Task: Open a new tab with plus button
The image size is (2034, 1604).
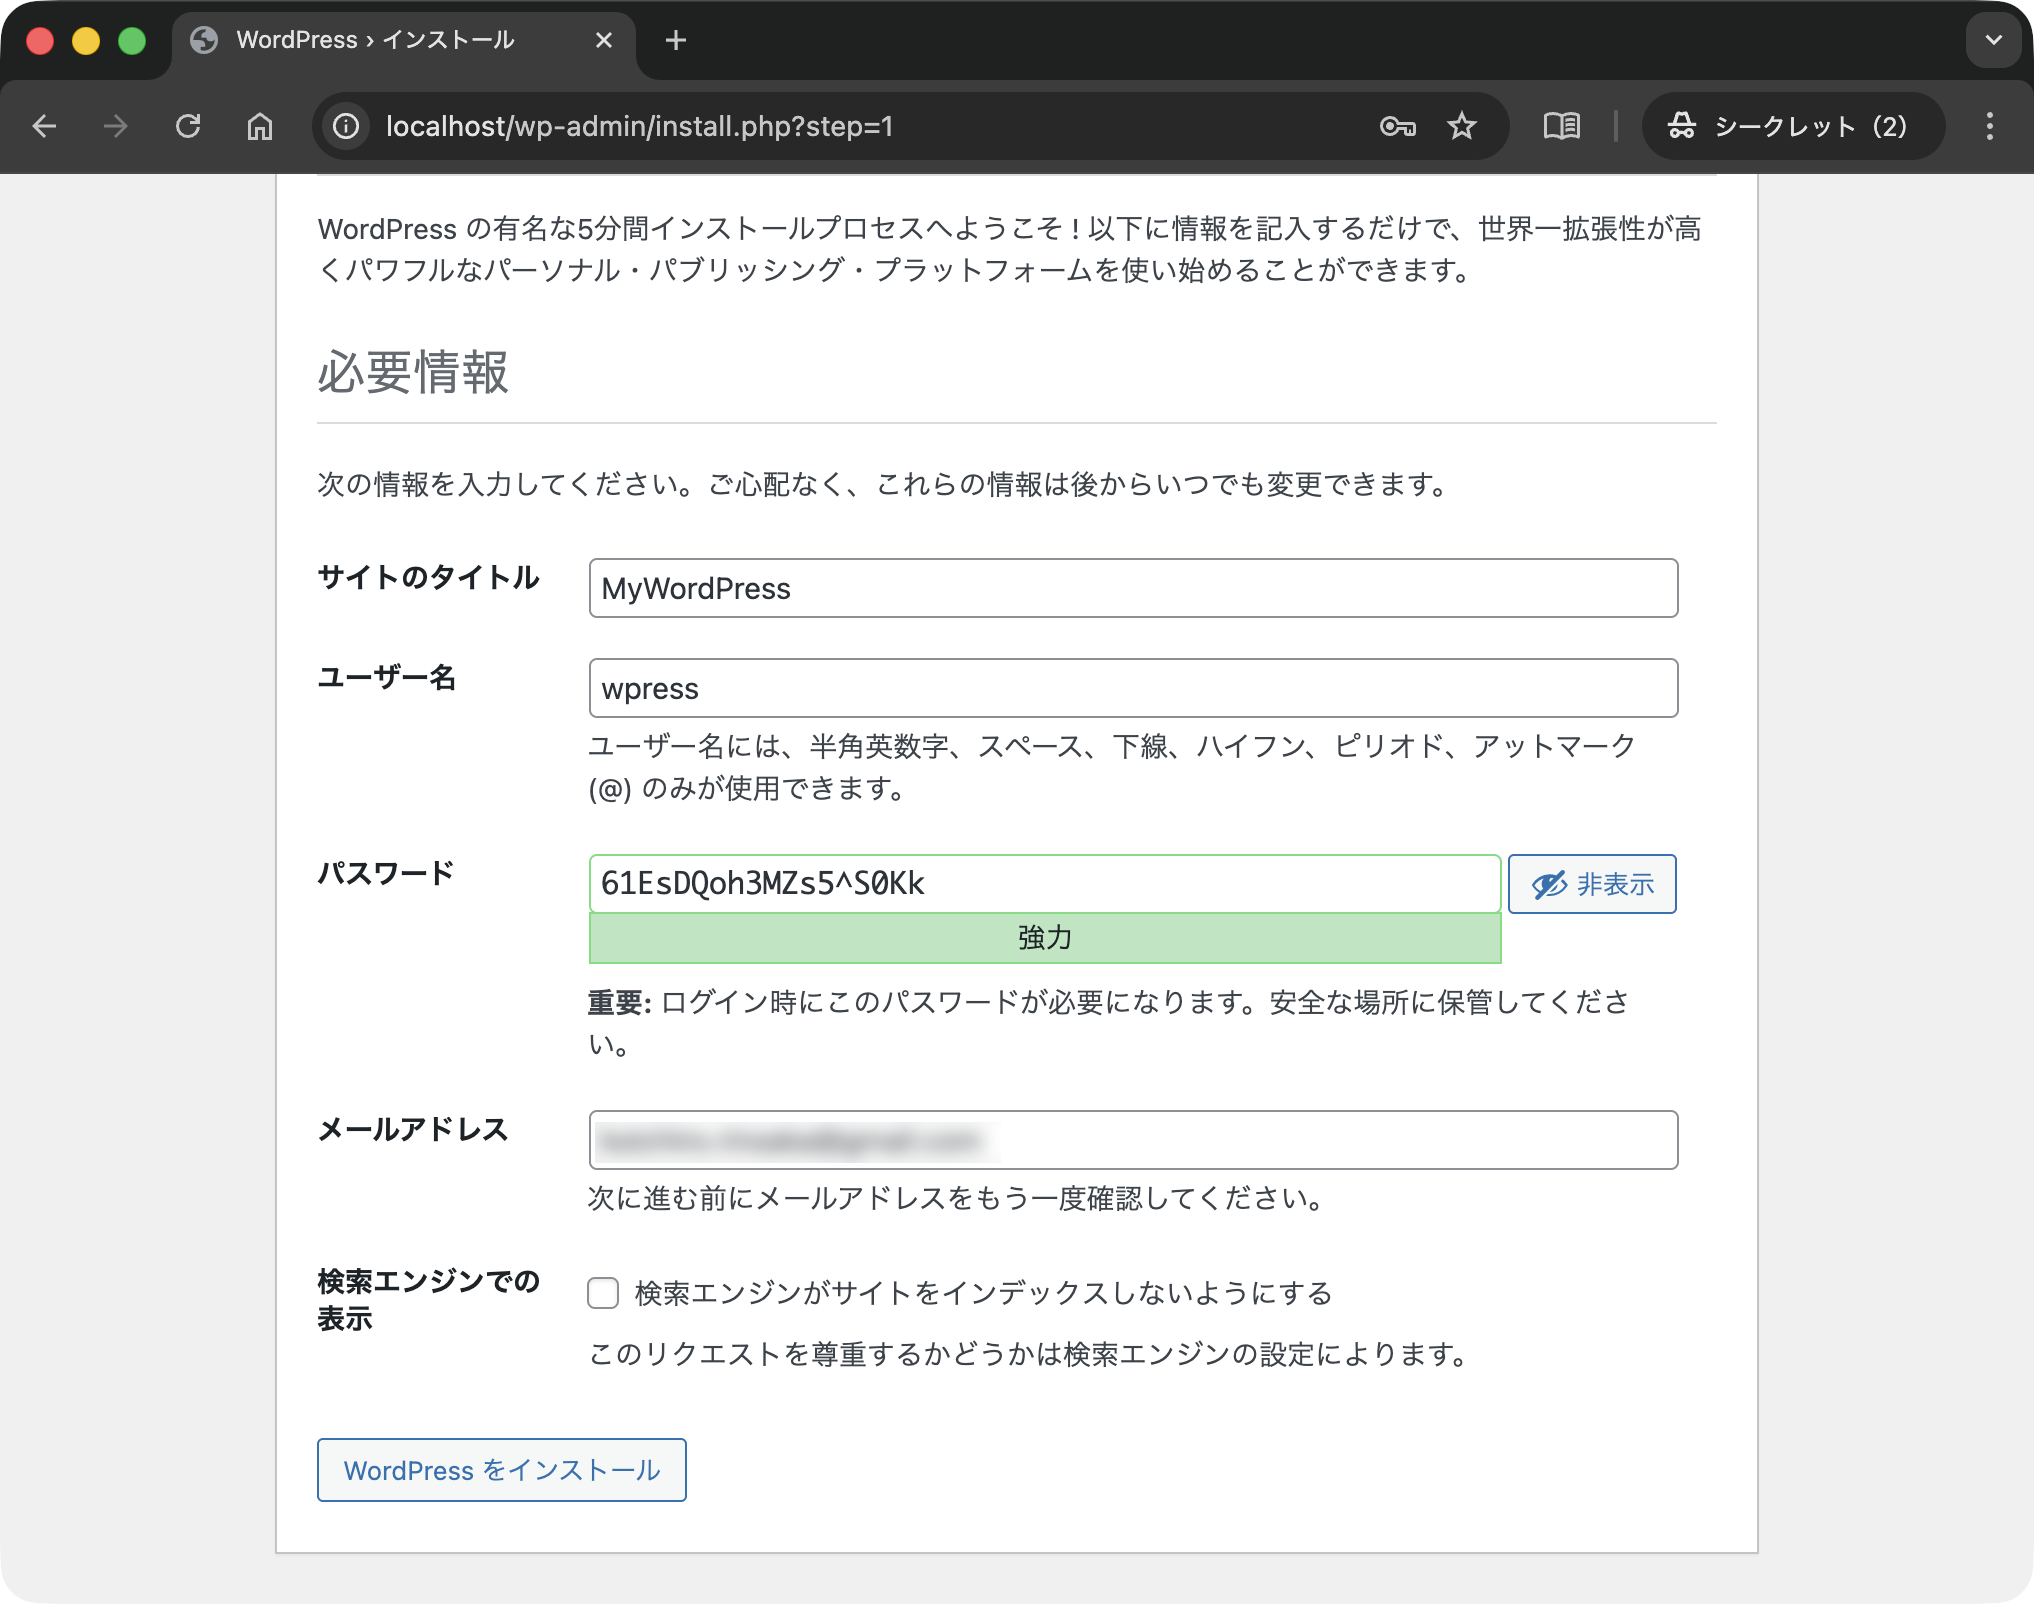Action: (676, 40)
